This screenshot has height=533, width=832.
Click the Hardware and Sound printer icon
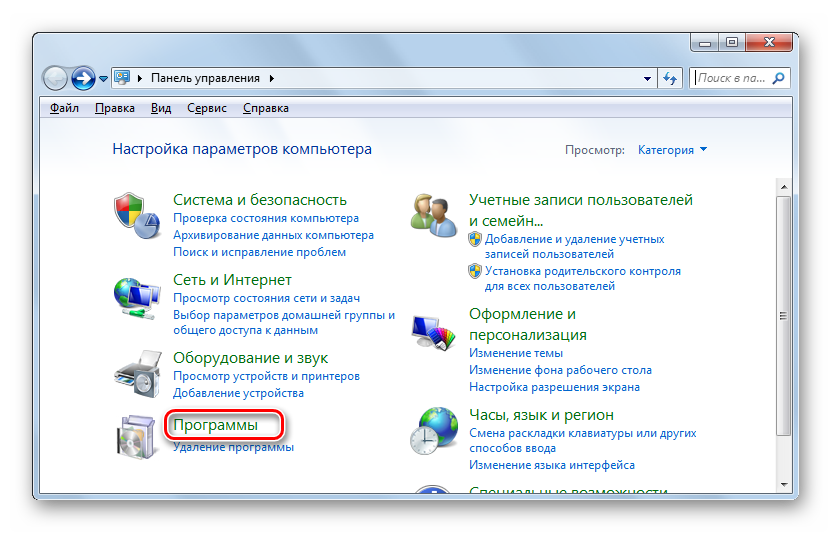point(136,373)
